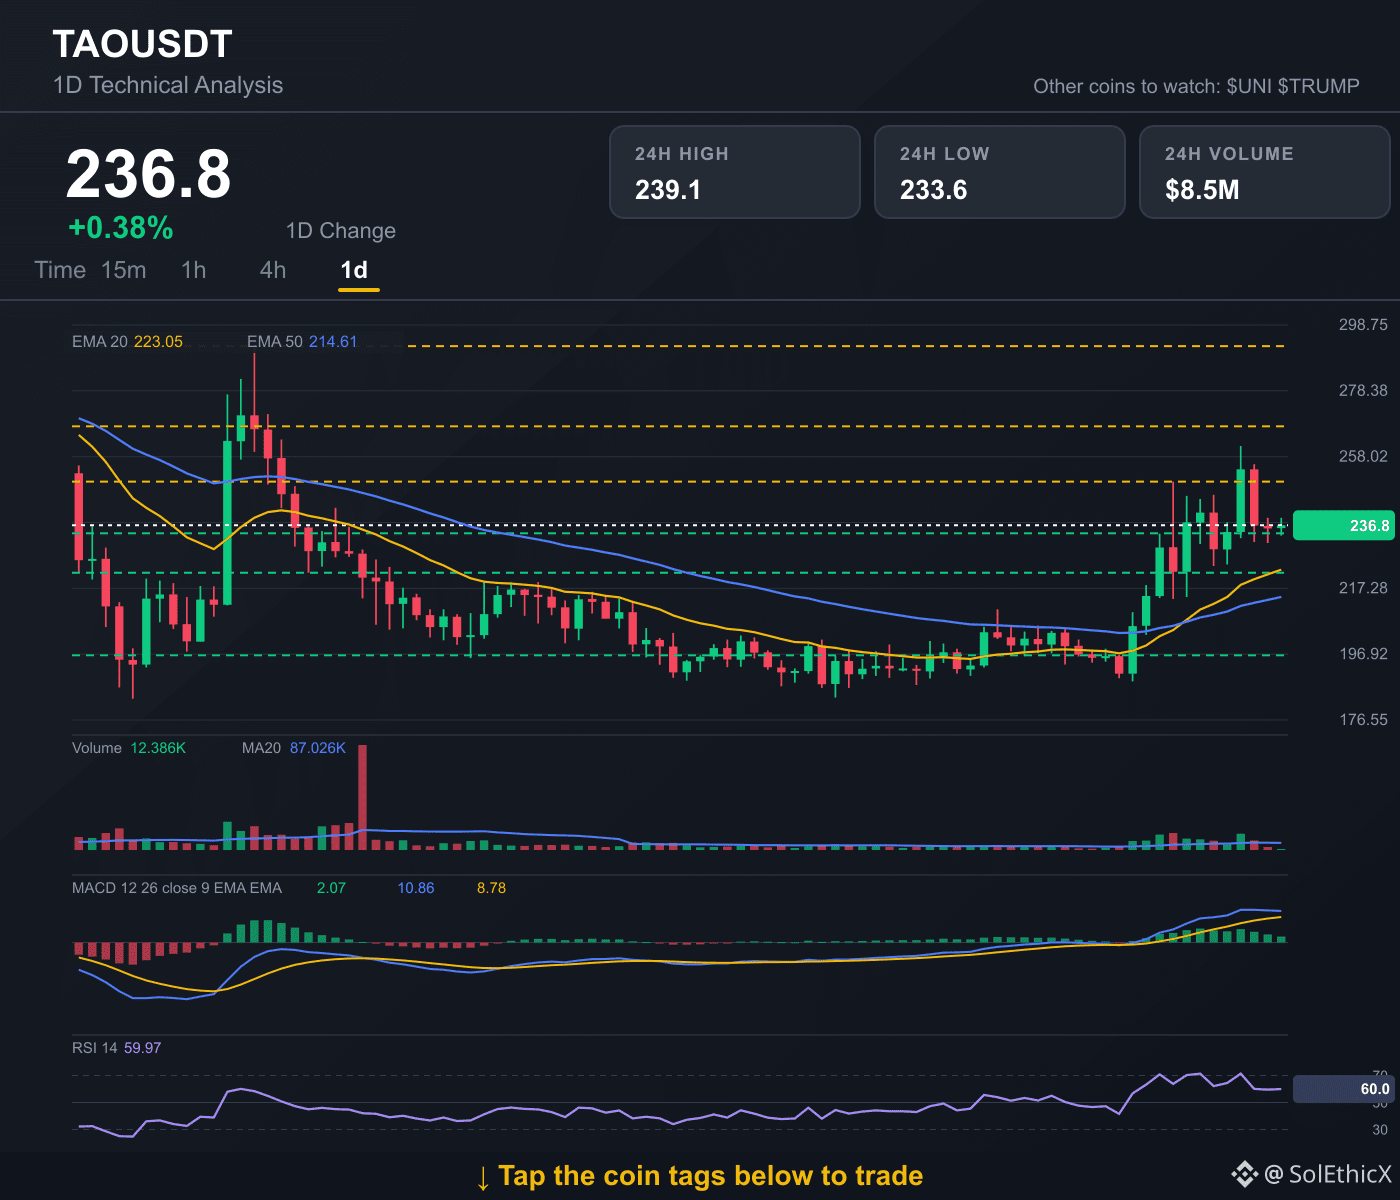Click the RSI 14 value 59.97

(x=142, y=1048)
